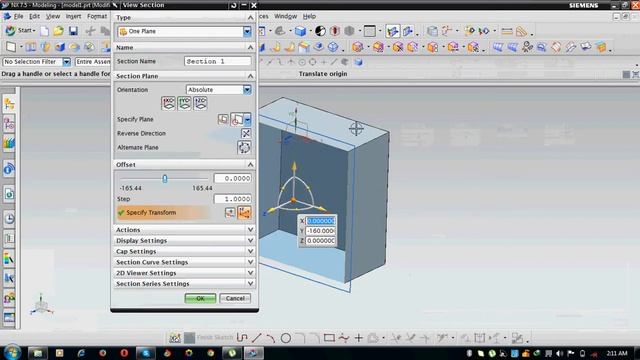This screenshot has width=640, height=360.
Task: Open the File menu
Action: click(18, 16)
